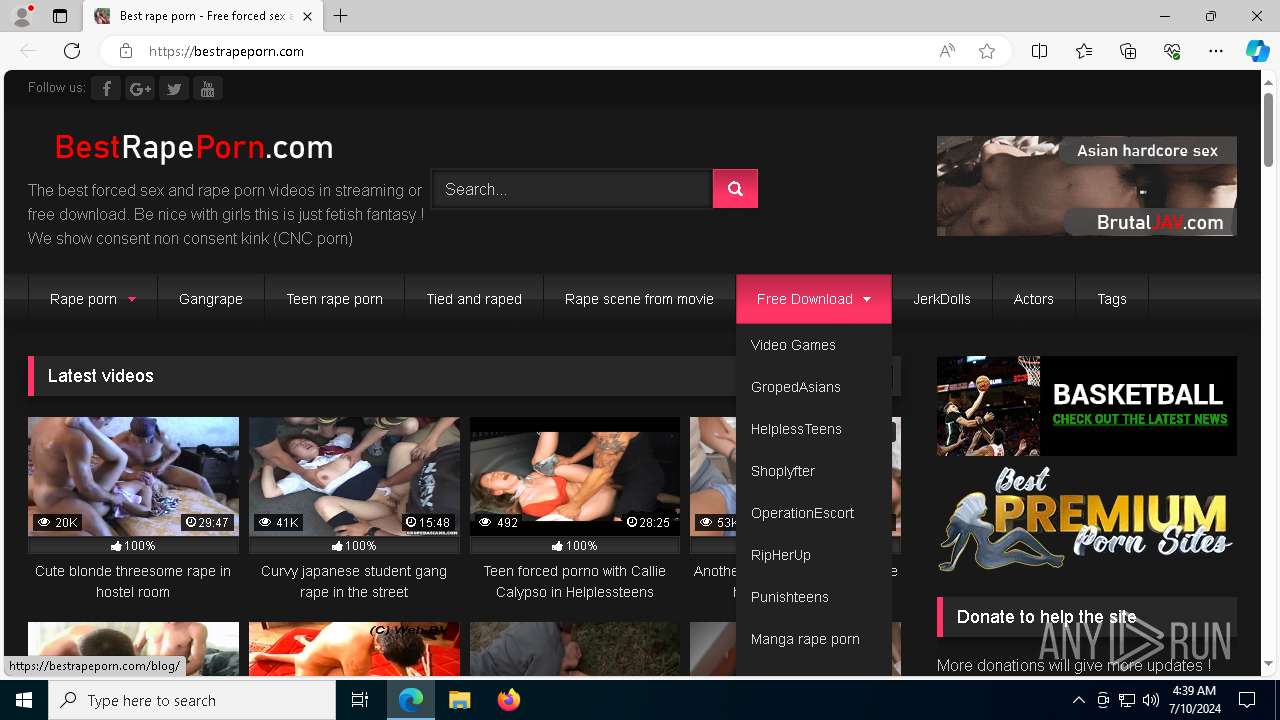View site information lock icon
This screenshot has height=720, width=1280.
point(125,51)
